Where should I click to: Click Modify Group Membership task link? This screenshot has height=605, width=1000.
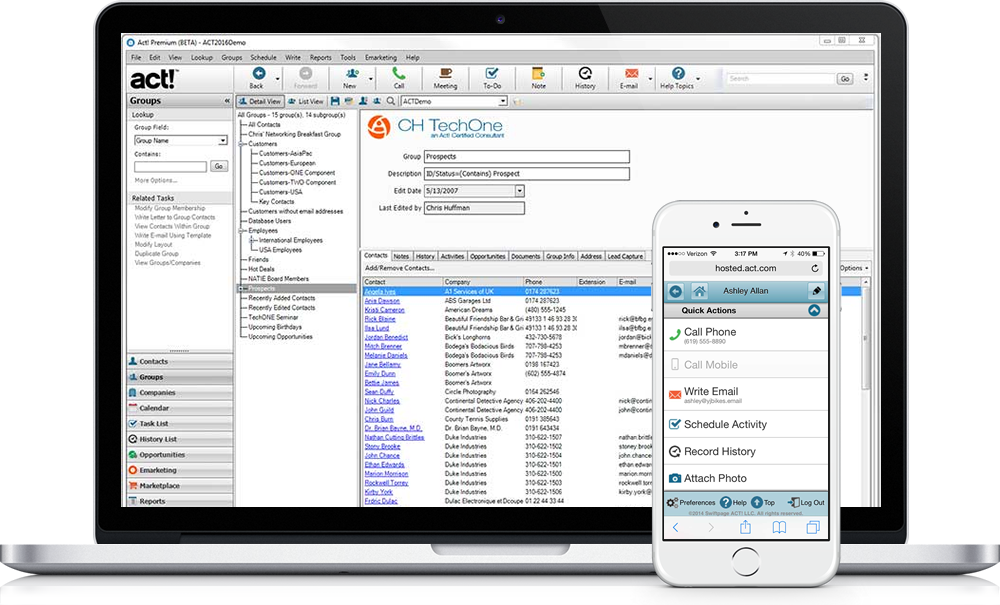(170, 208)
